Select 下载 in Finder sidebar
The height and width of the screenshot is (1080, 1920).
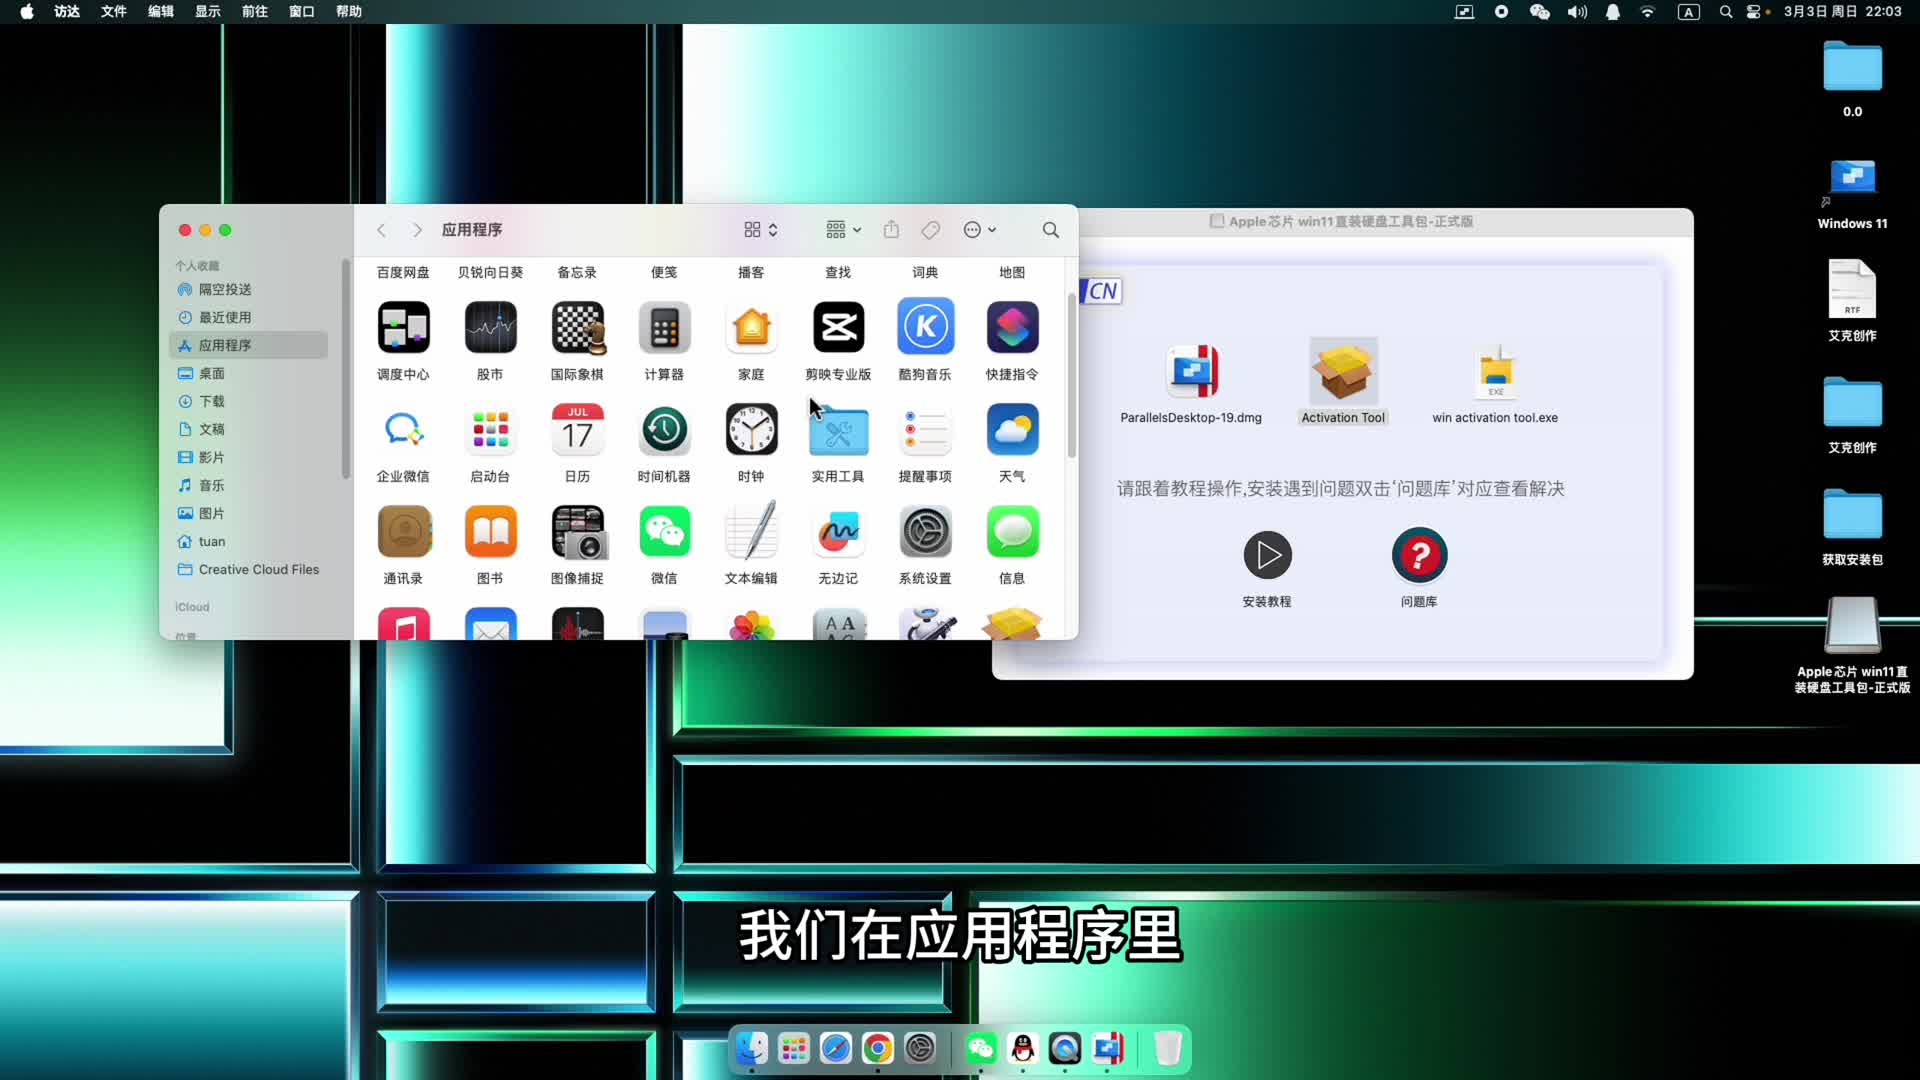point(211,401)
